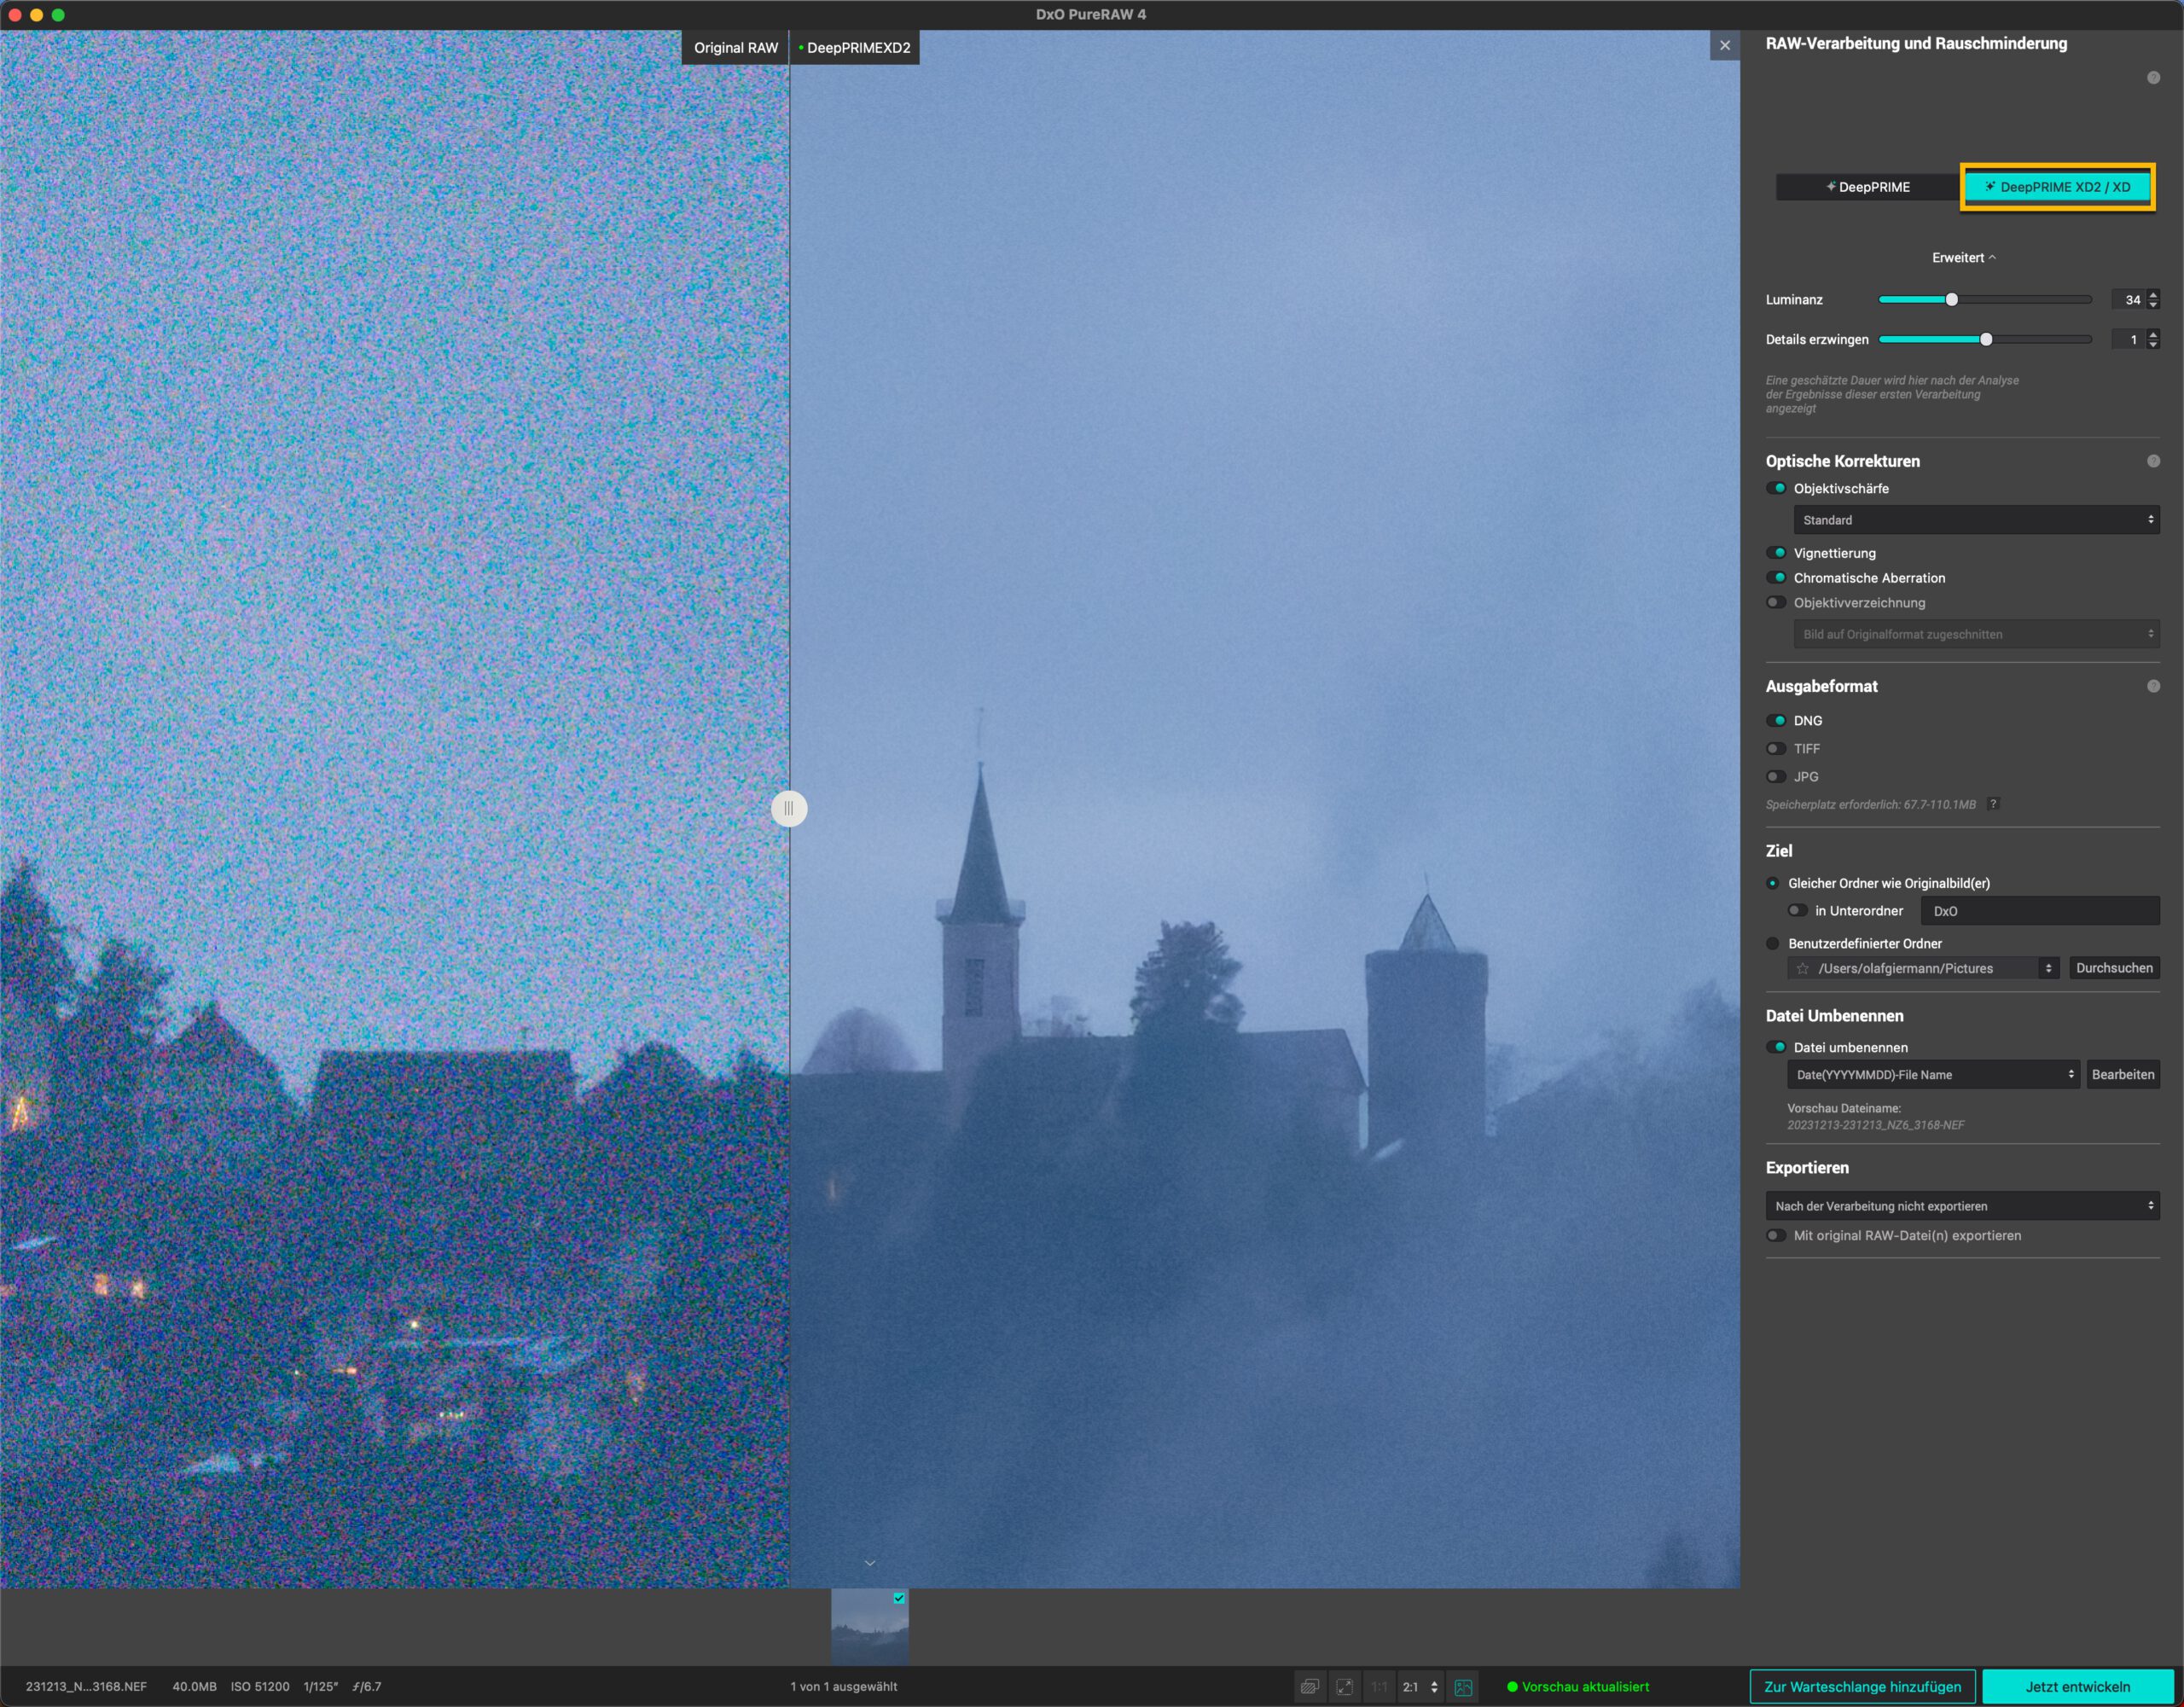Image resolution: width=2184 pixels, height=1707 pixels.
Task: Toggle before/after compare image icon
Action: pyautogui.click(x=1463, y=1687)
